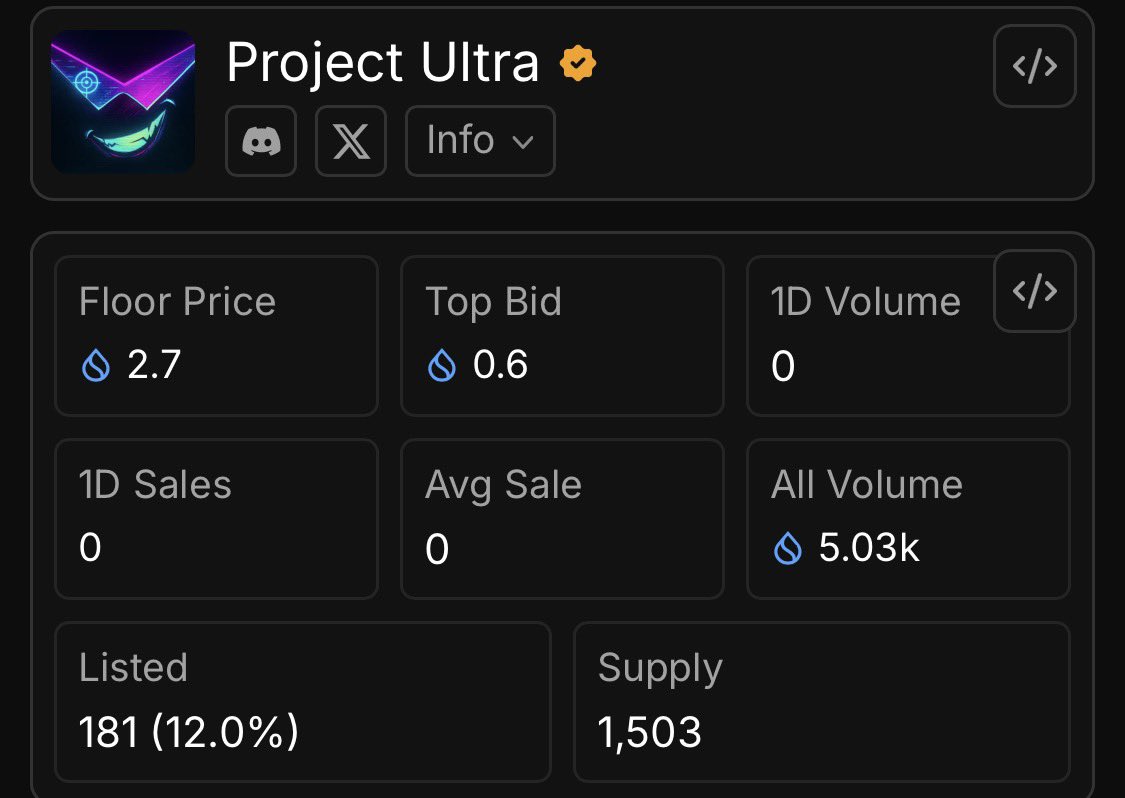This screenshot has width=1125, height=798.
Task: Select the Top Bid stat card
Action: pyautogui.click(x=562, y=336)
